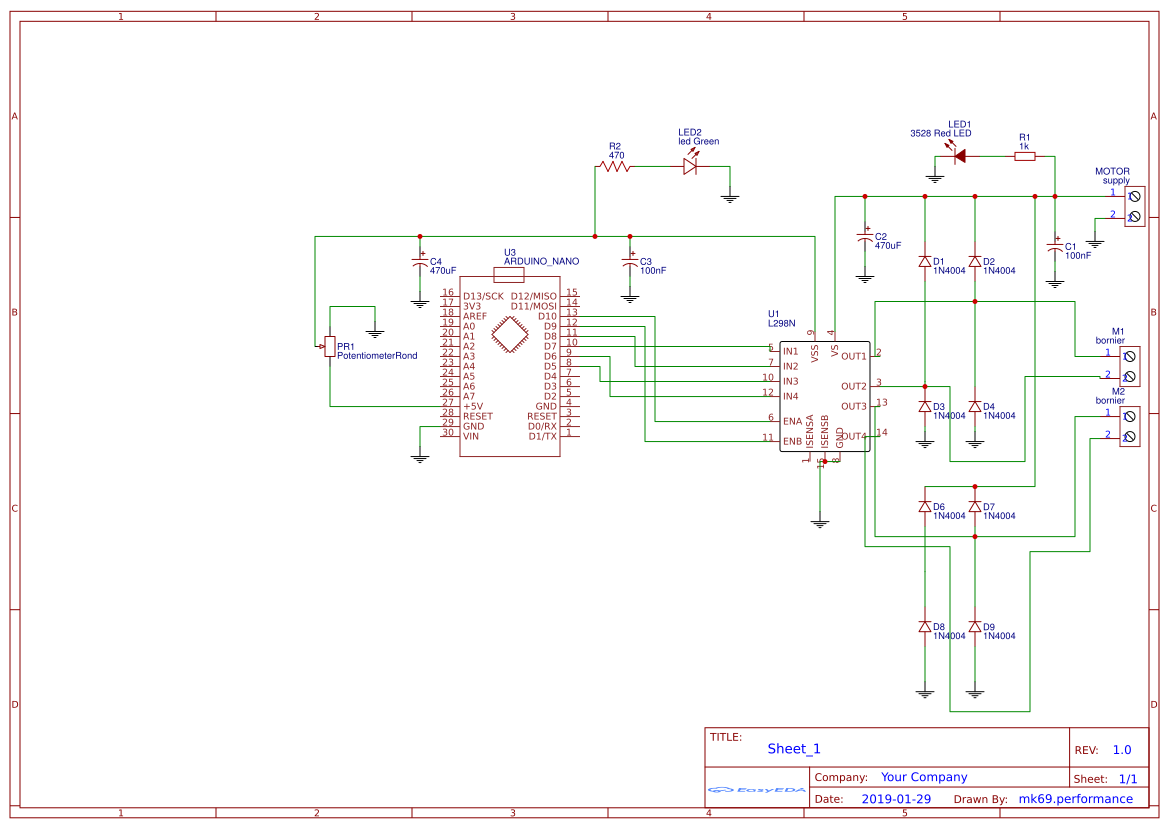Click the Sheet_1 title text
Viewport: 1169px width, 828px height.
[792, 748]
